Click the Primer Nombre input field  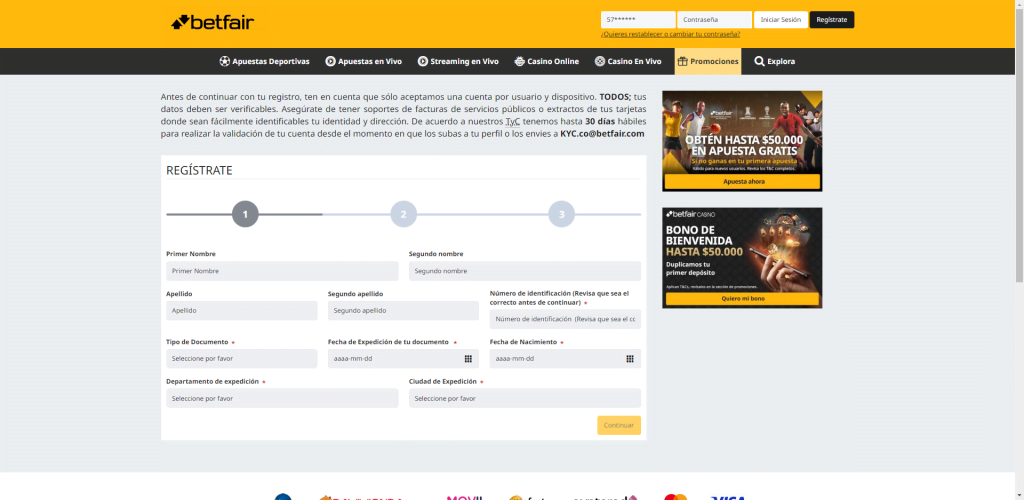point(282,271)
